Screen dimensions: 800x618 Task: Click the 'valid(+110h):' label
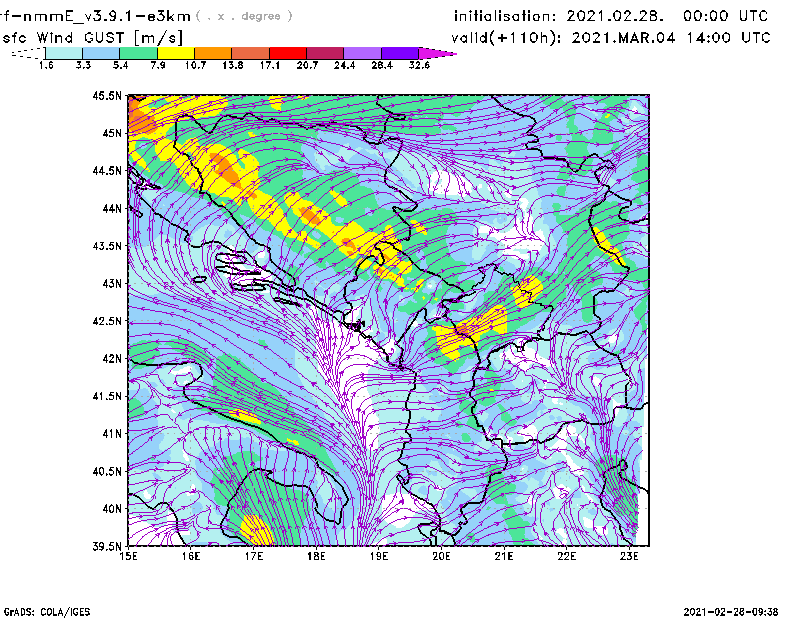tap(506, 38)
